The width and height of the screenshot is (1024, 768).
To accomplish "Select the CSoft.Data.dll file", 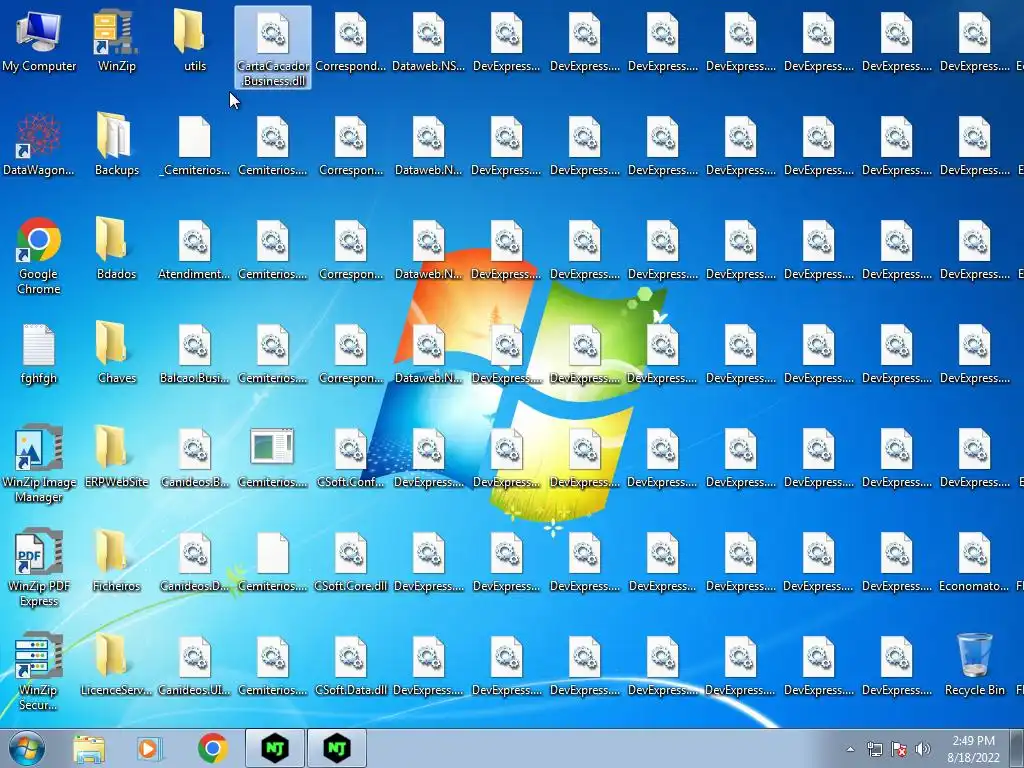I will pos(351,664).
